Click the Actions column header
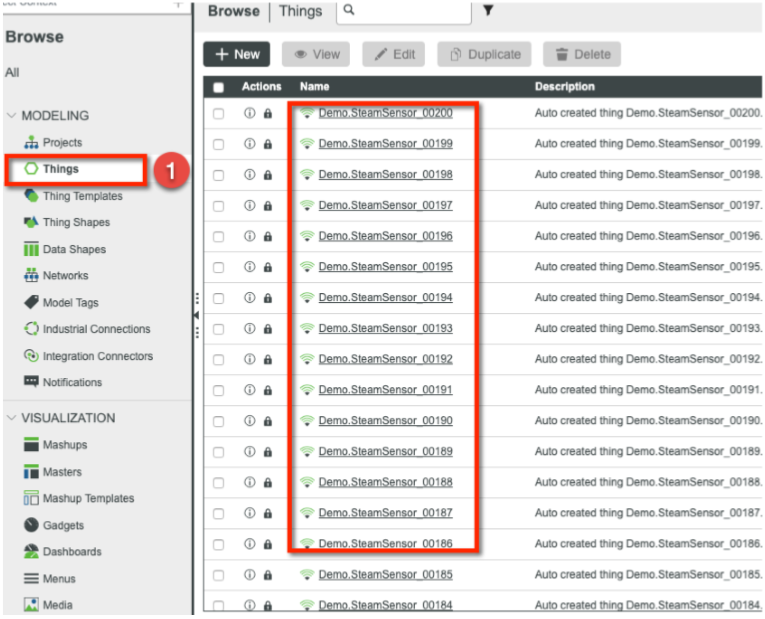 [x=262, y=87]
